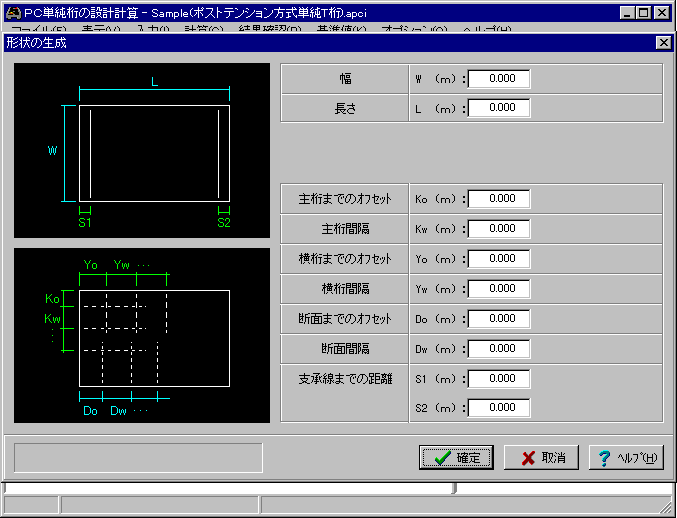Image resolution: width=677 pixels, height=518 pixels.
Task: Click the S2 distance input field
Action: (x=499, y=408)
